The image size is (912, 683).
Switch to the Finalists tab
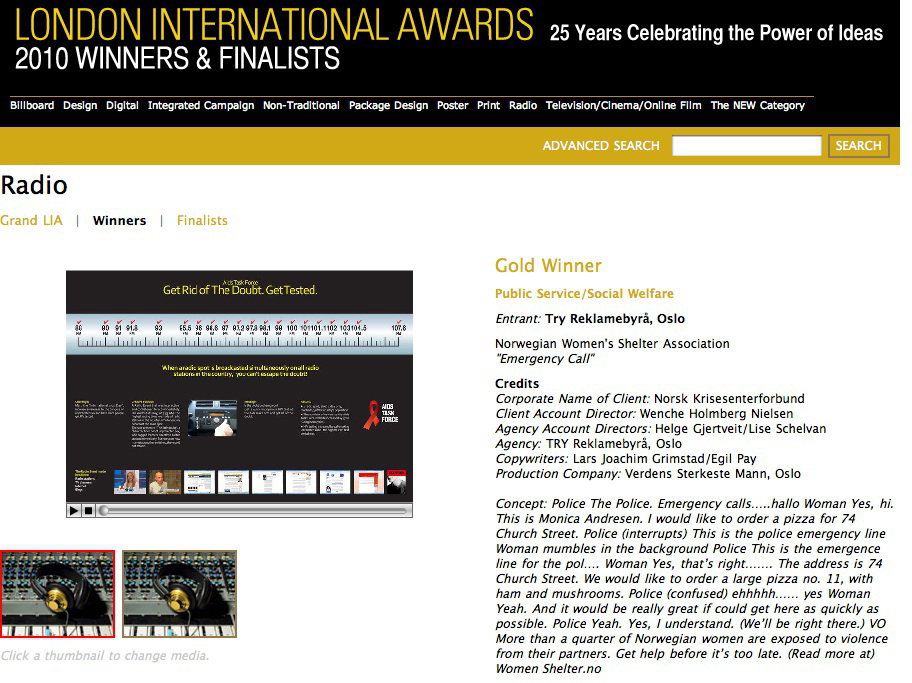coord(202,220)
